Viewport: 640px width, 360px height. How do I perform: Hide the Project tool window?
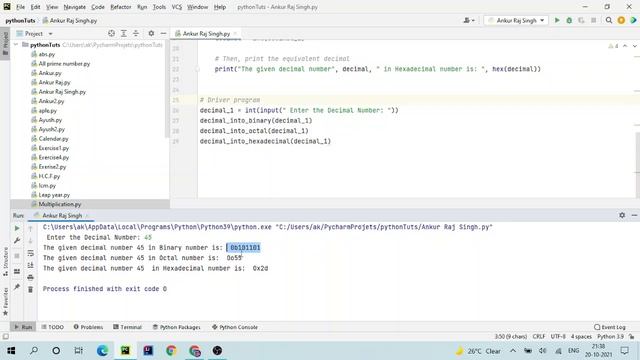pyautogui.click(x=163, y=33)
